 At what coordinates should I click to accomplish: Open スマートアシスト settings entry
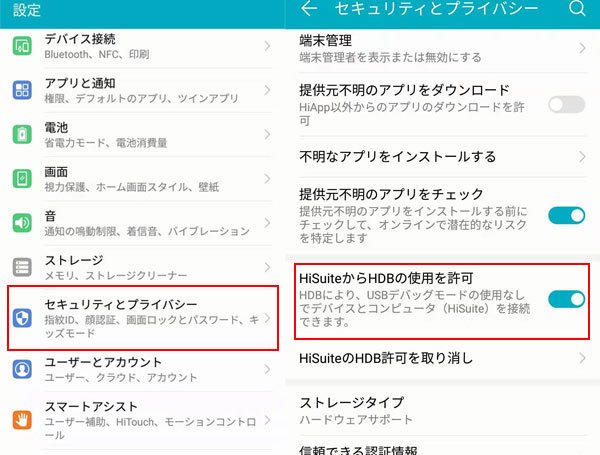142,421
